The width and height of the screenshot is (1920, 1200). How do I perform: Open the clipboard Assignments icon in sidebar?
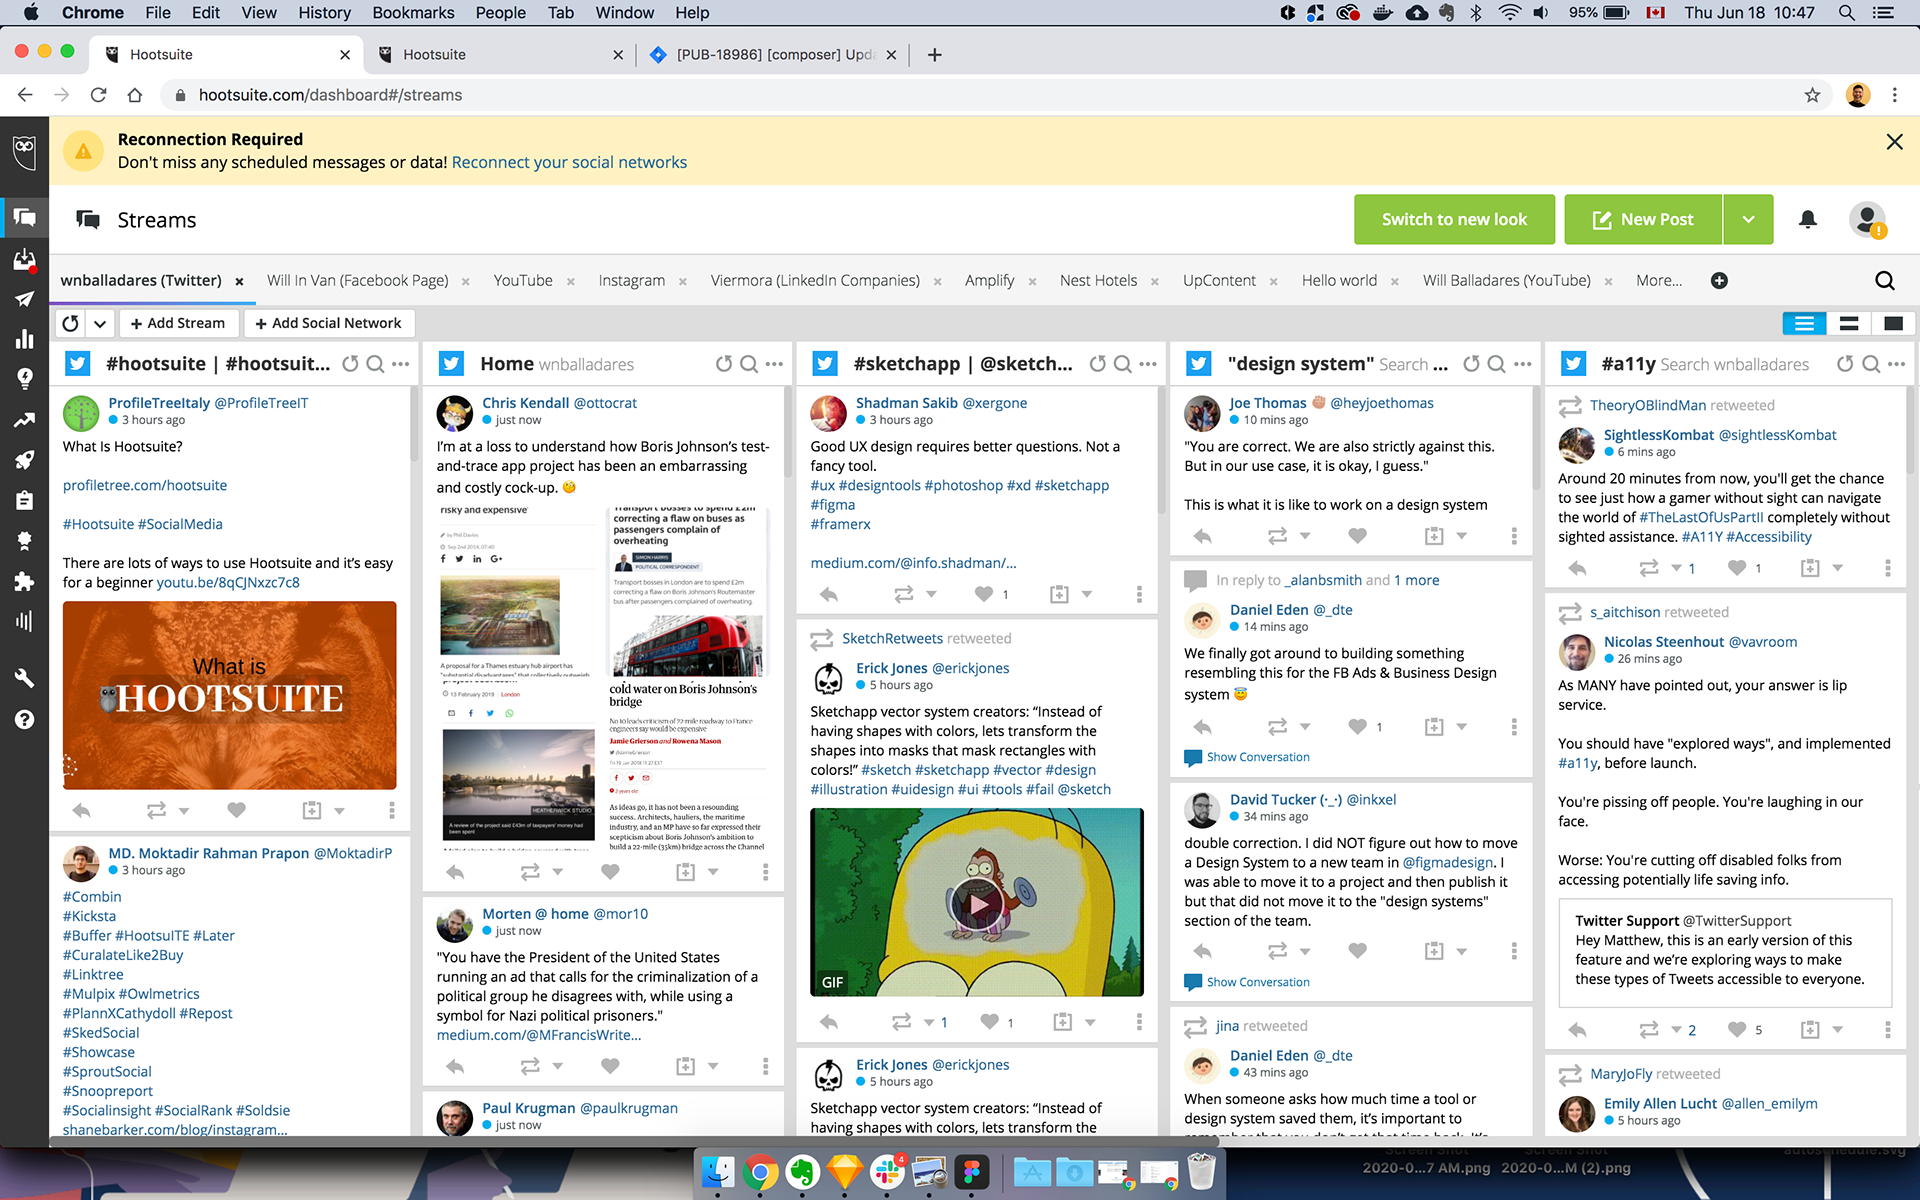(24, 500)
